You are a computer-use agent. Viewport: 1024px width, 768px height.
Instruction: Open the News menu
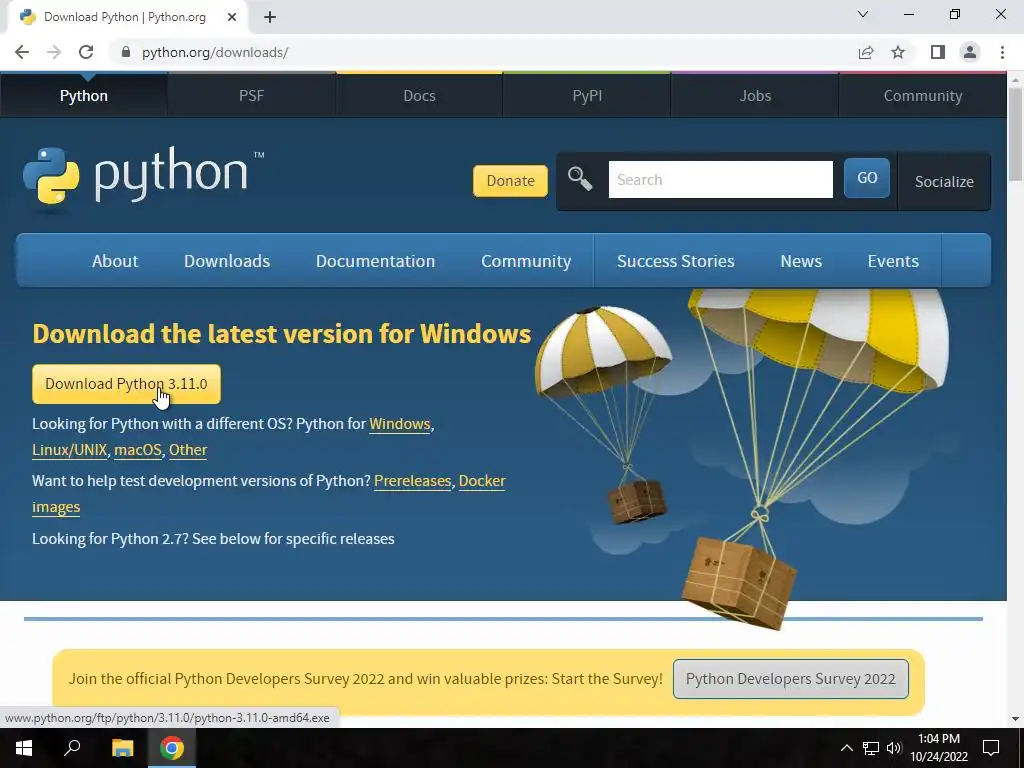(x=801, y=261)
